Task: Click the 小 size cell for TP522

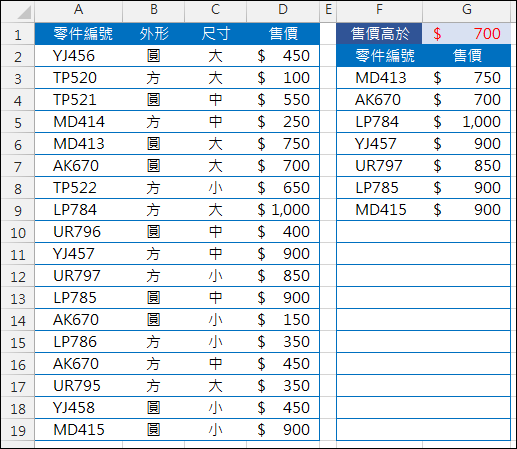Action: [215, 188]
